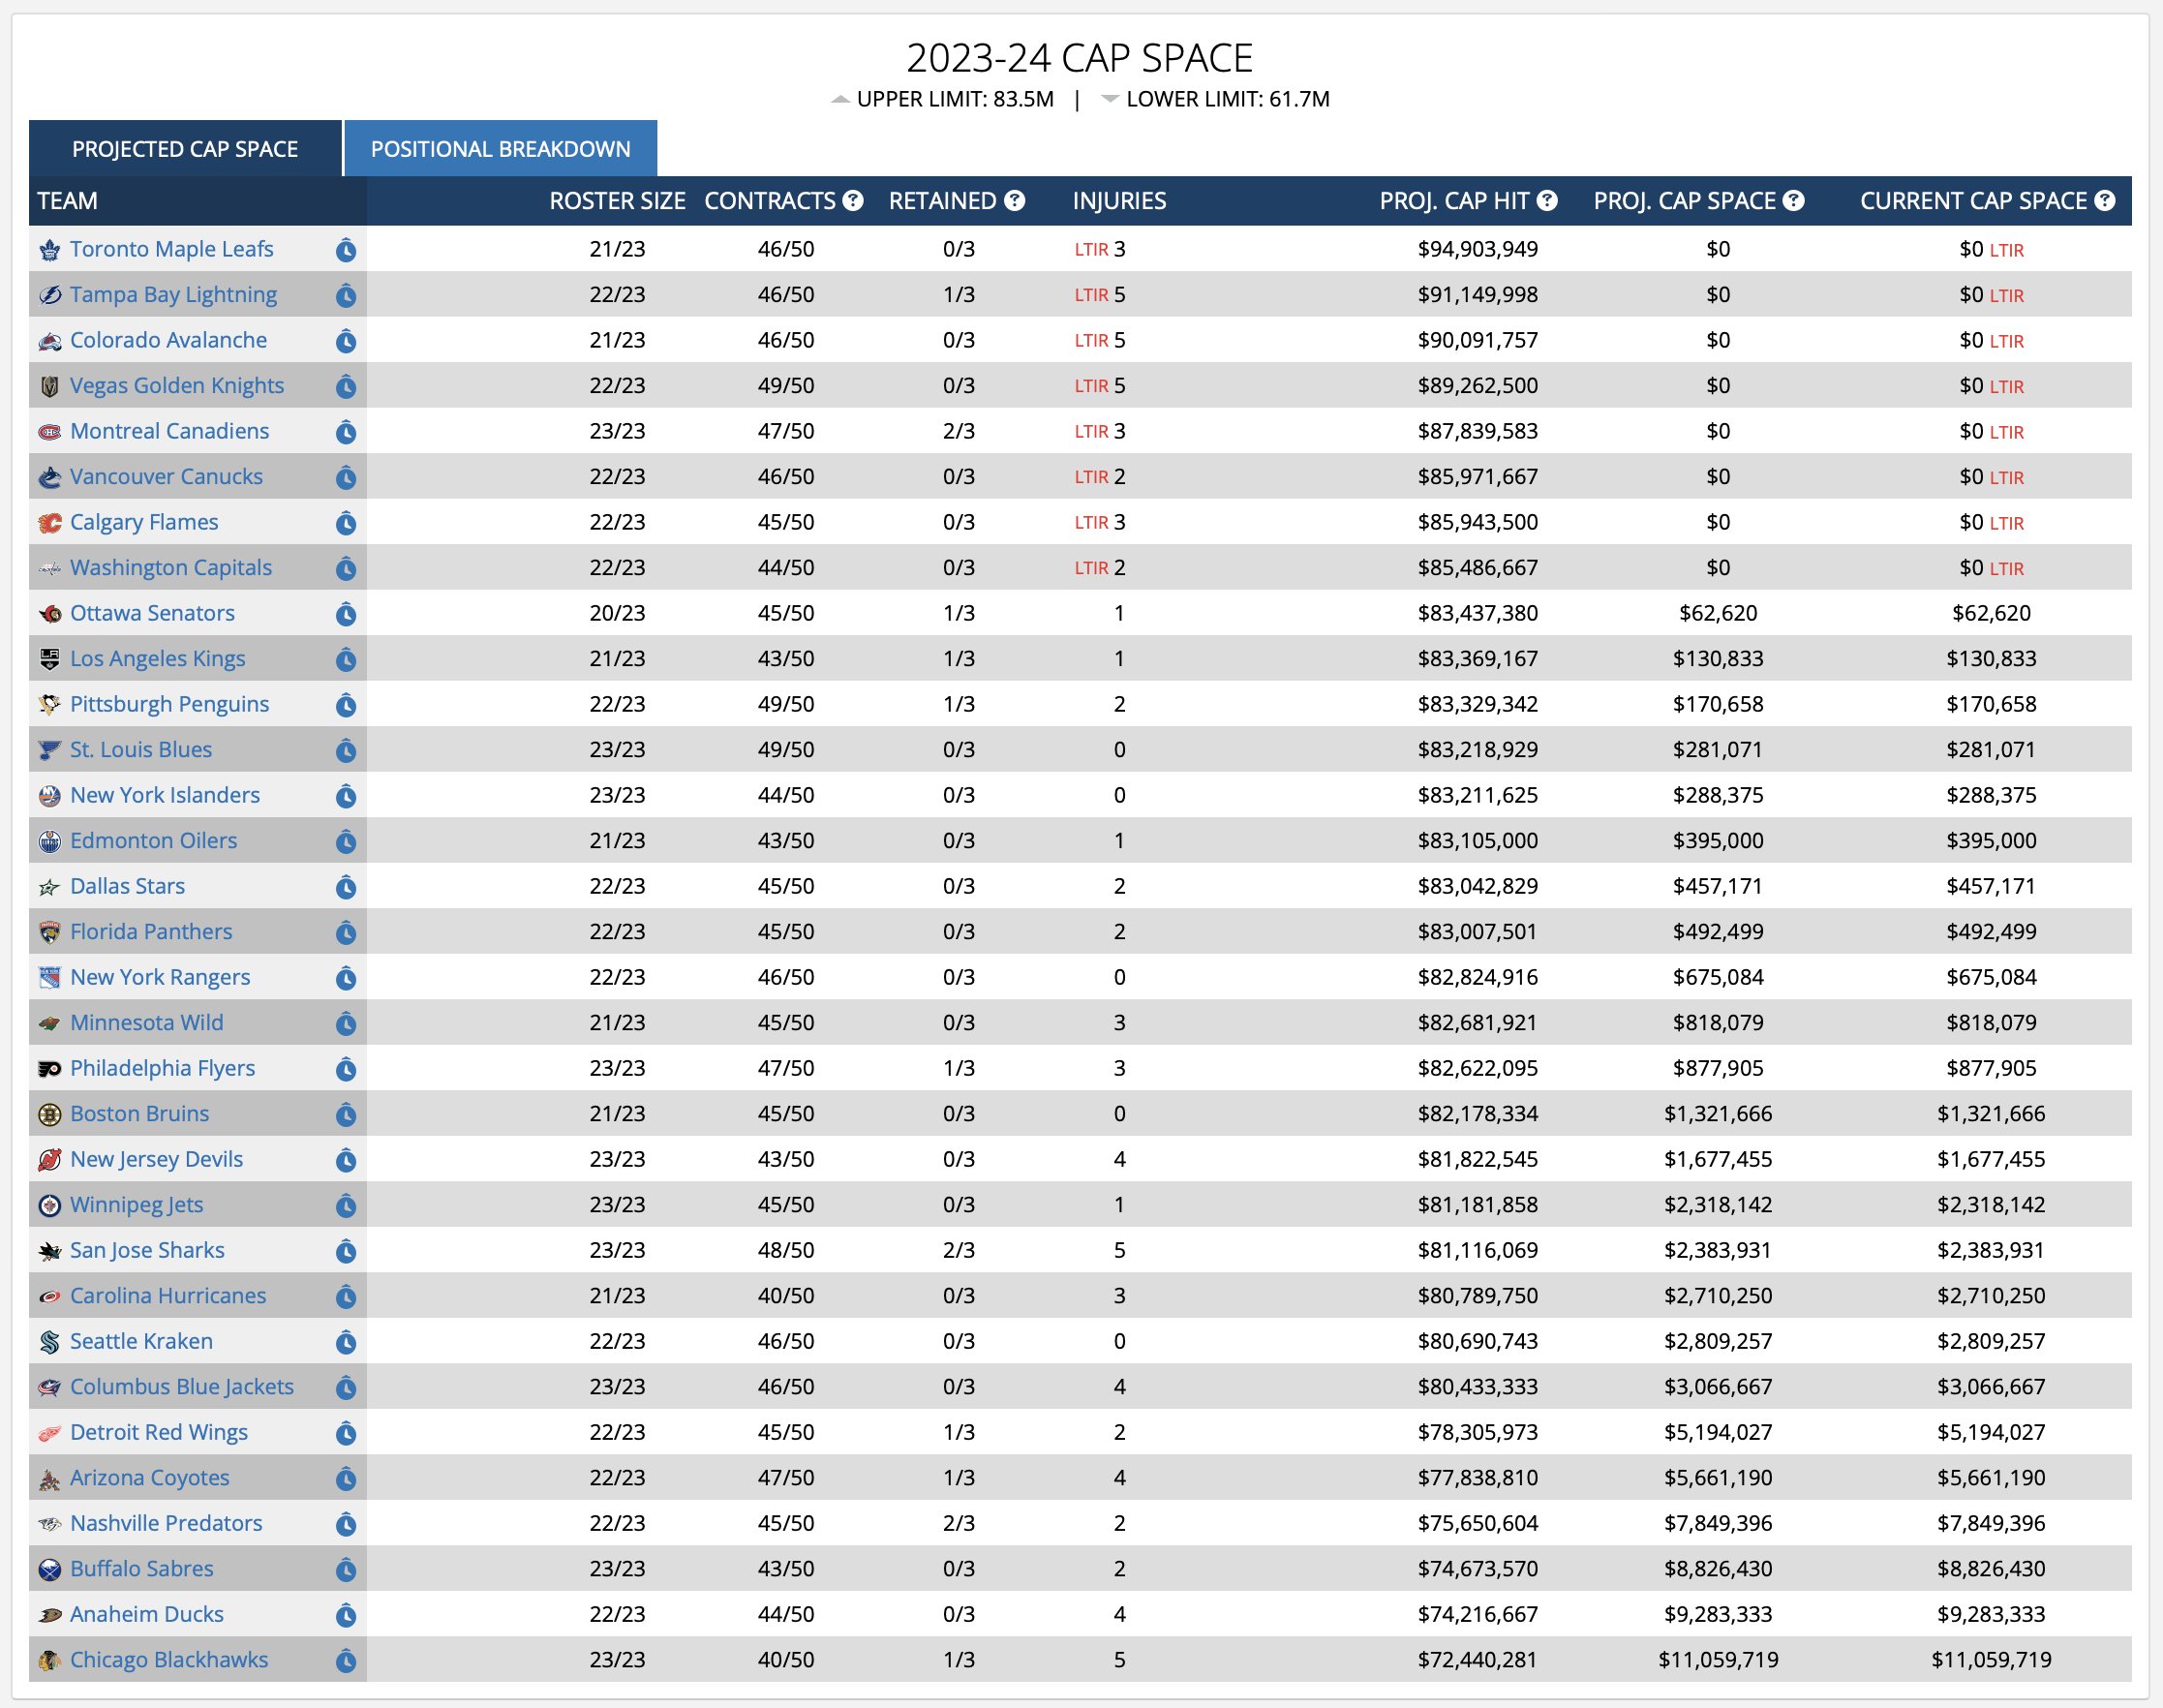Click the clock icon beside Chicago Blackhawks
This screenshot has height=1708, width=2163.
coord(346,1660)
